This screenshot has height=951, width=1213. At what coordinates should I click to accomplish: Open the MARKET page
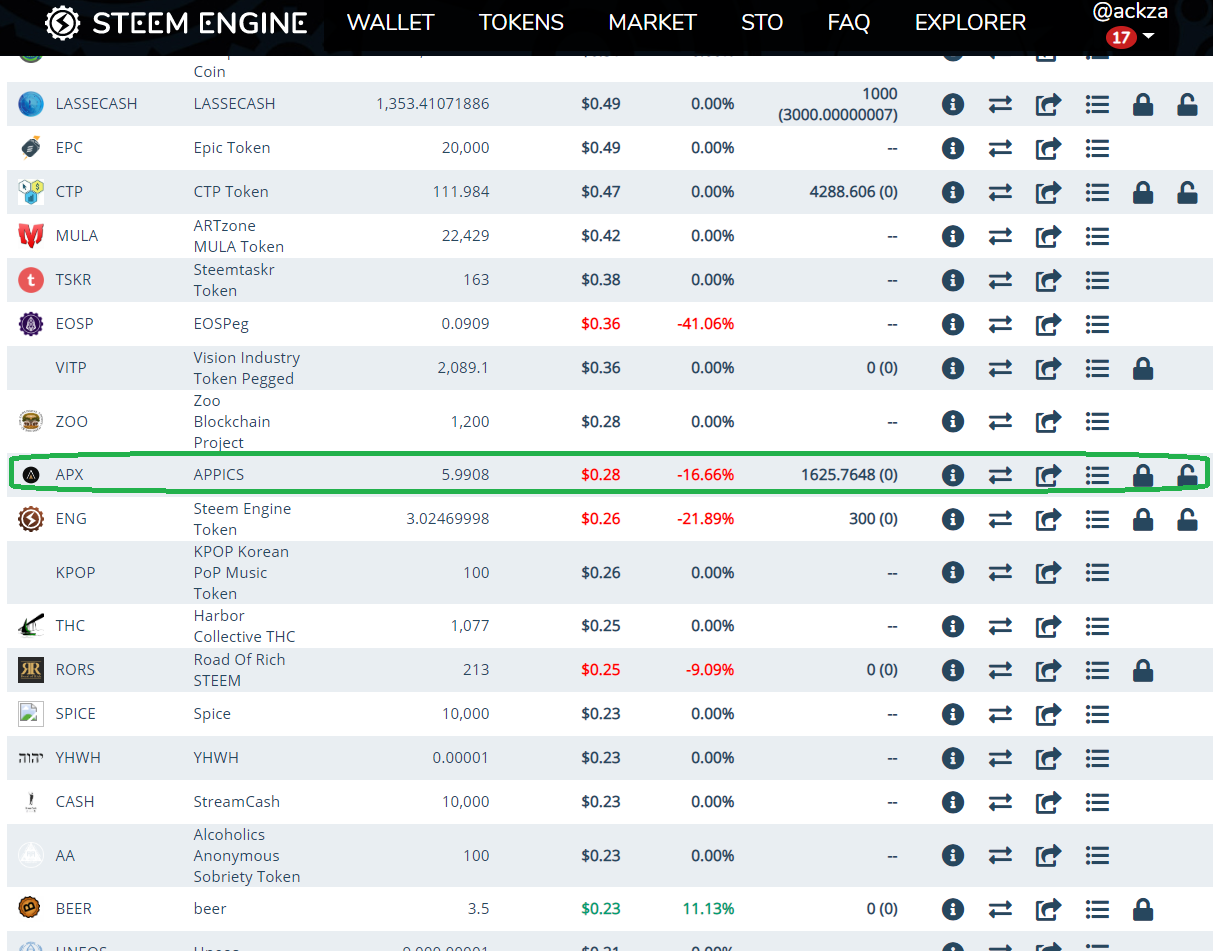(652, 22)
